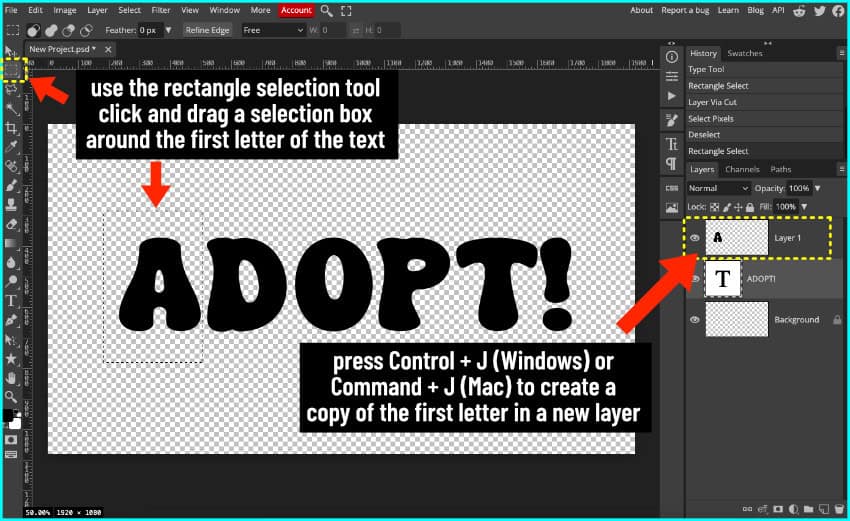
Task: Choose the add to selection mode icon
Action: pos(51,30)
